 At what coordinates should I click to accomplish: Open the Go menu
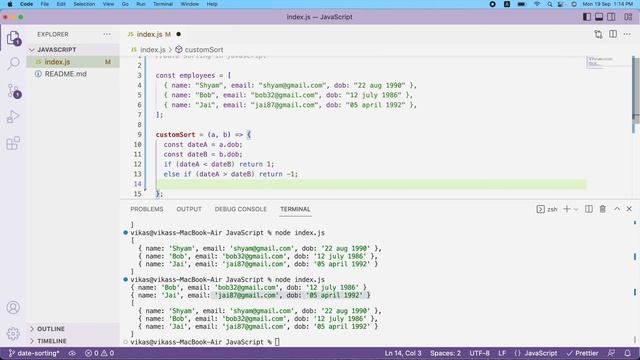tap(125, 4)
